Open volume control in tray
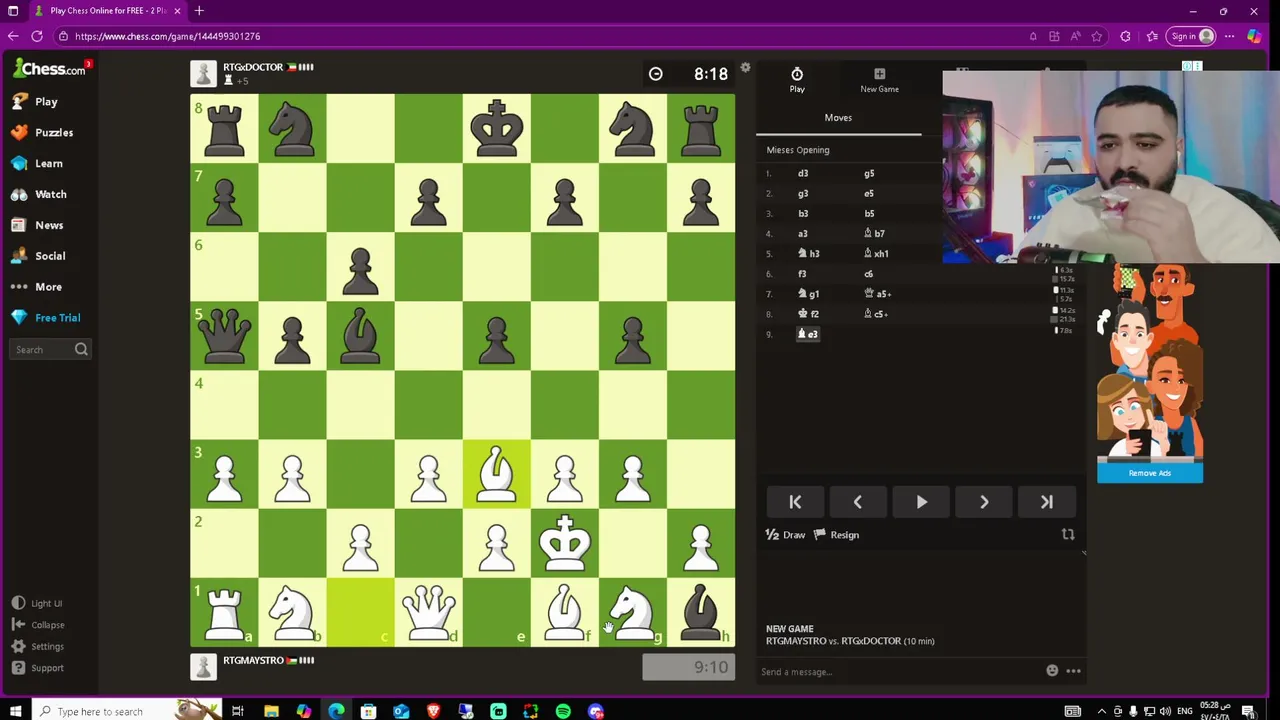Screen dimensions: 1280x720 coord(1165,711)
